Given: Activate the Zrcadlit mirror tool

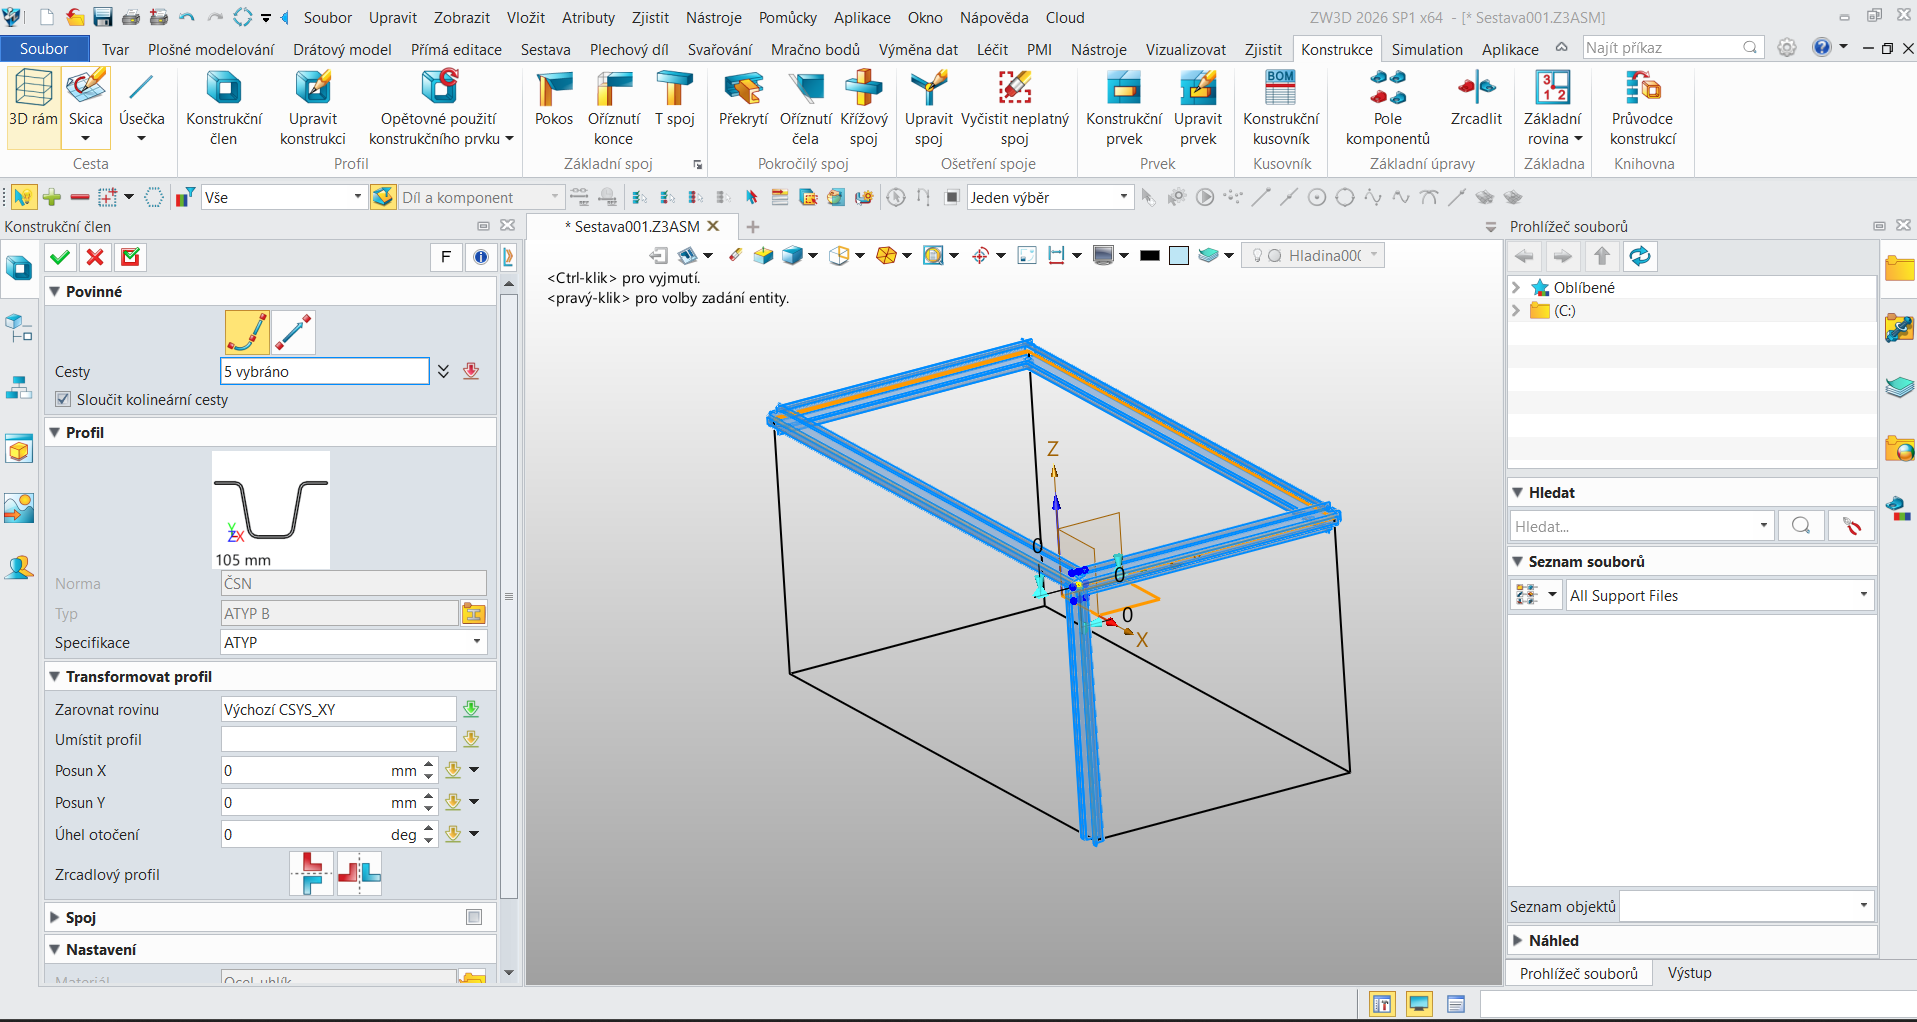Looking at the screenshot, I should (x=1476, y=99).
